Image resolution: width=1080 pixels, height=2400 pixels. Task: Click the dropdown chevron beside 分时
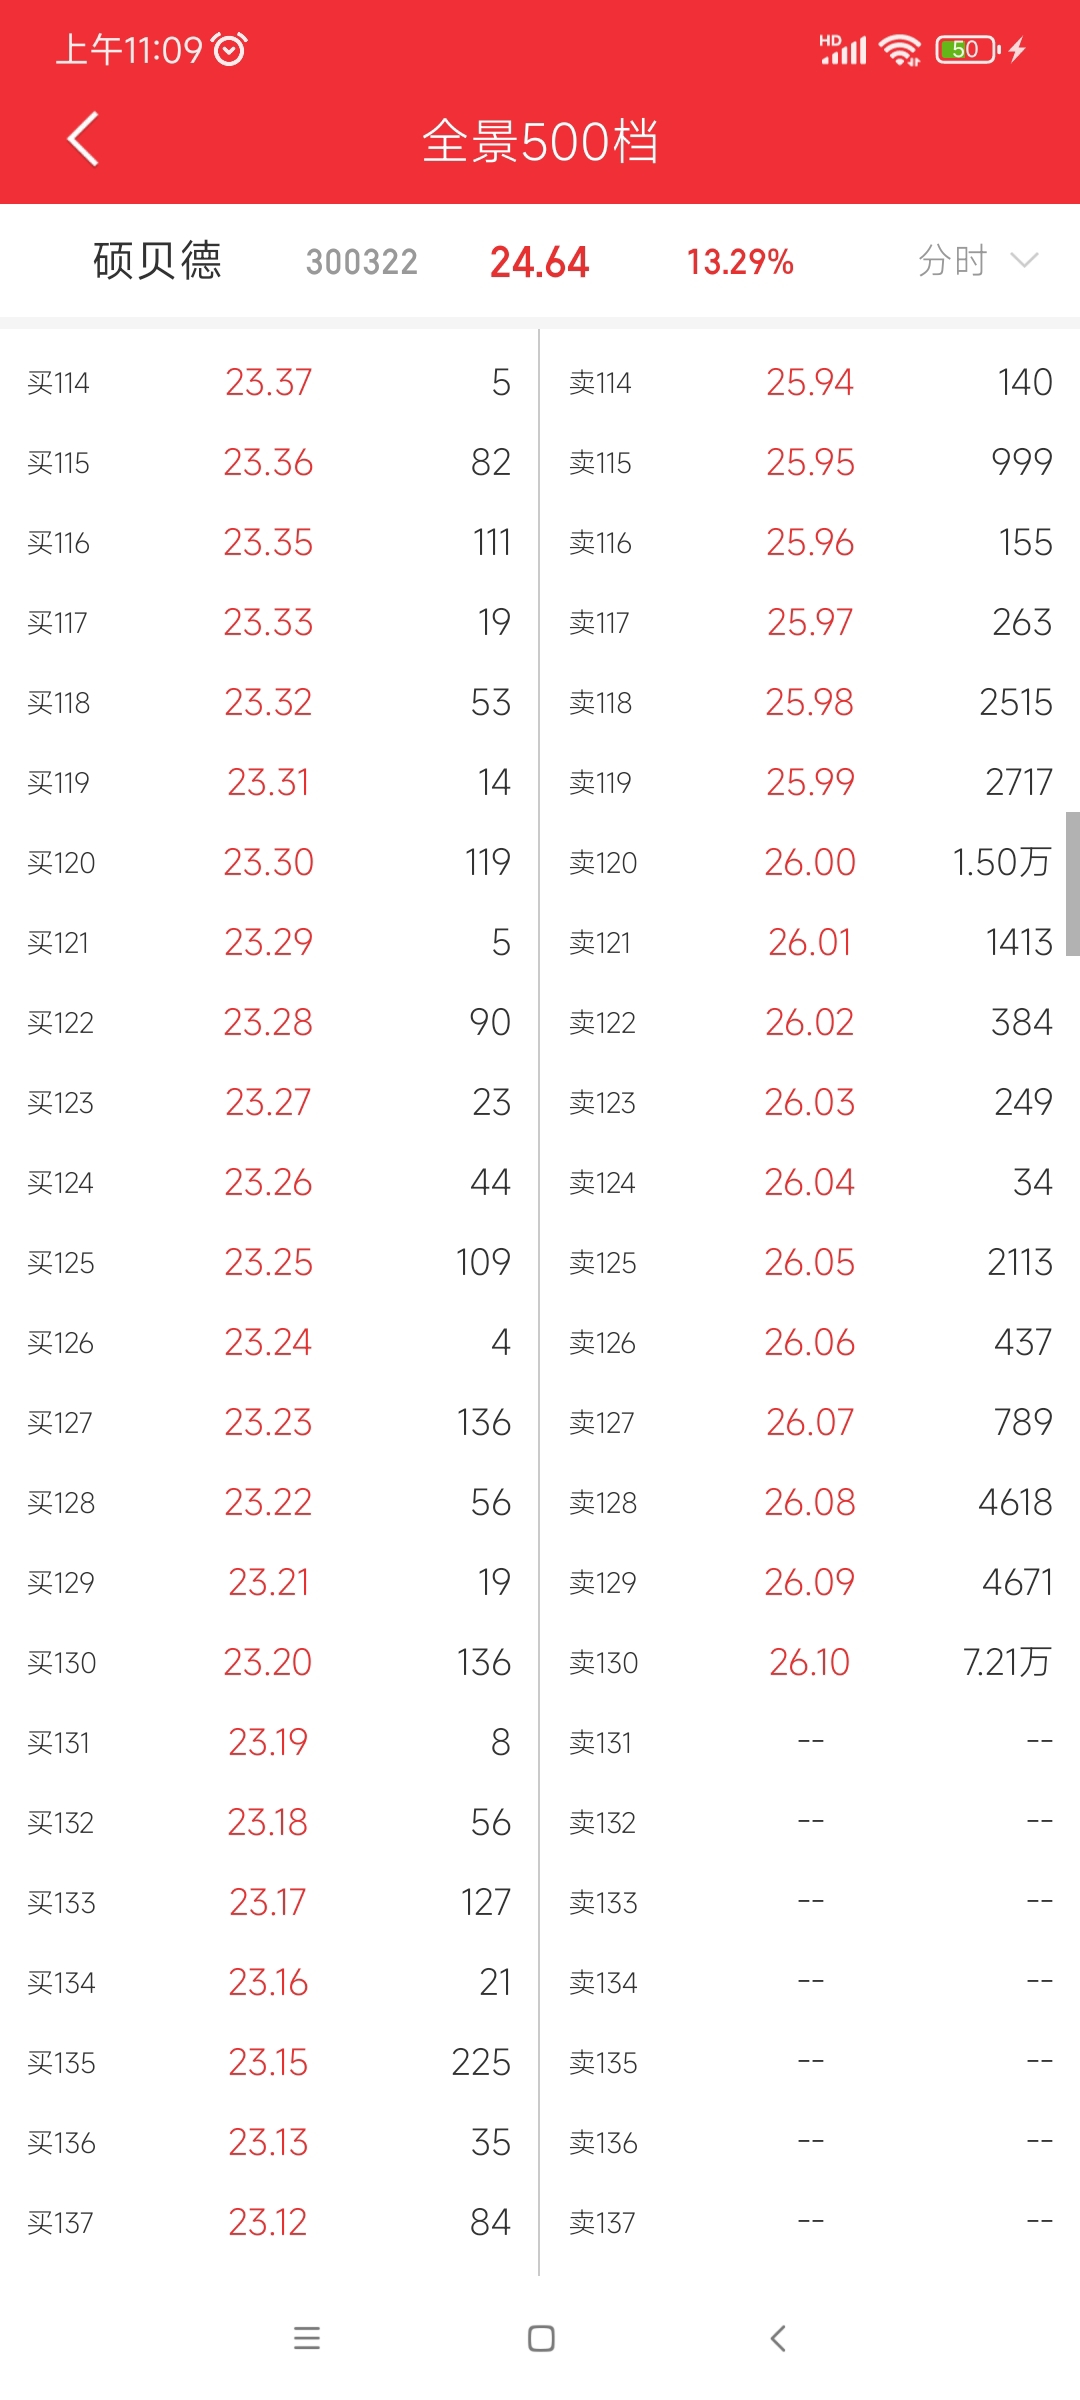pyautogui.click(x=1024, y=261)
